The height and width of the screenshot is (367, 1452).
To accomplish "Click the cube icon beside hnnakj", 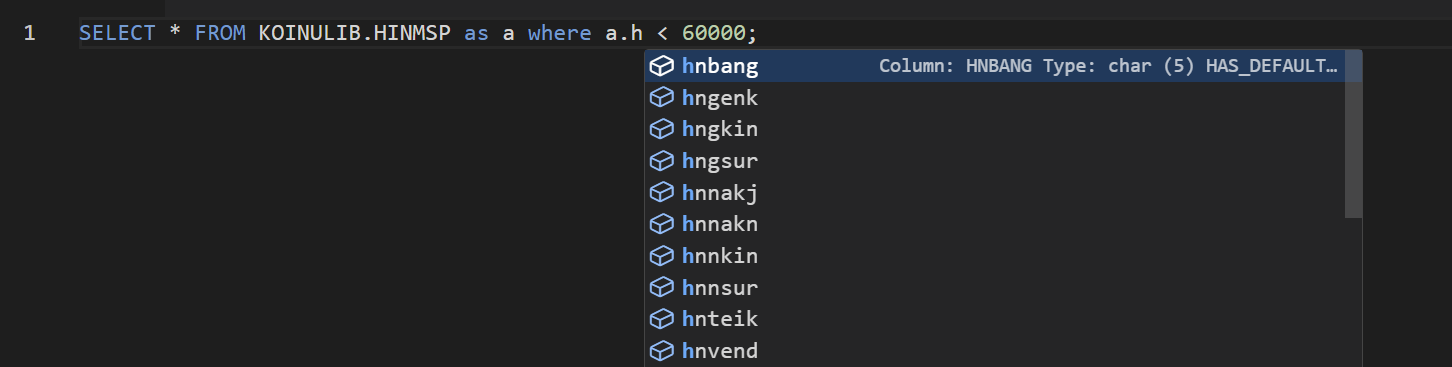I will click(660, 192).
